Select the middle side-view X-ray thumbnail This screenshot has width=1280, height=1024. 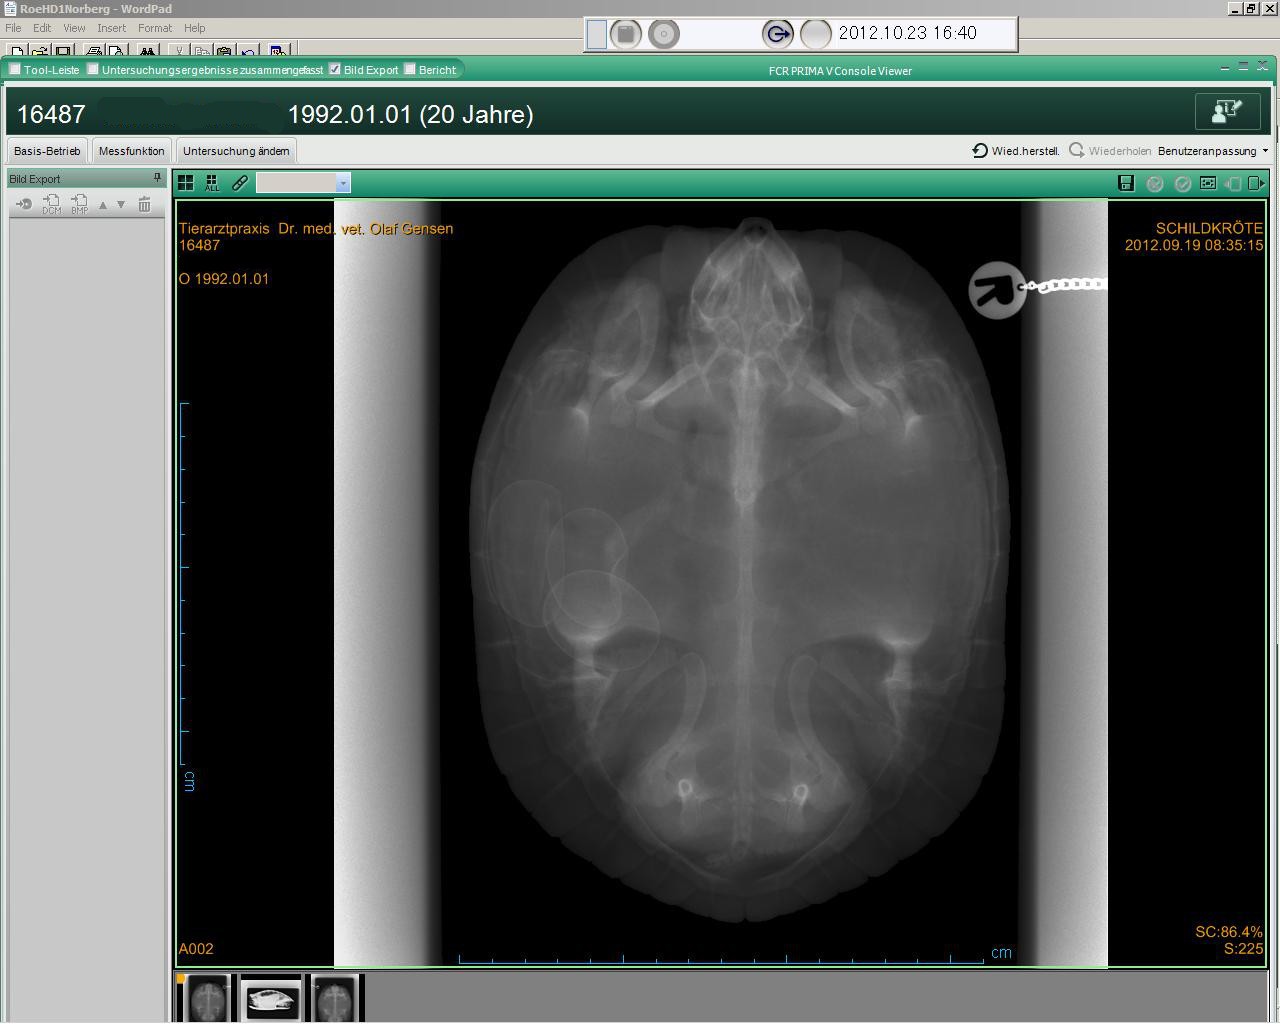pyautogui.click(x=271, y=999)
